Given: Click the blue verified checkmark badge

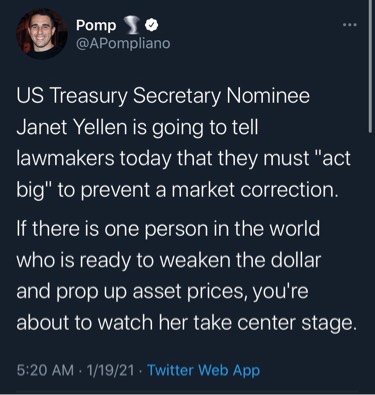Looking at the screenshot, I should 152,25.
